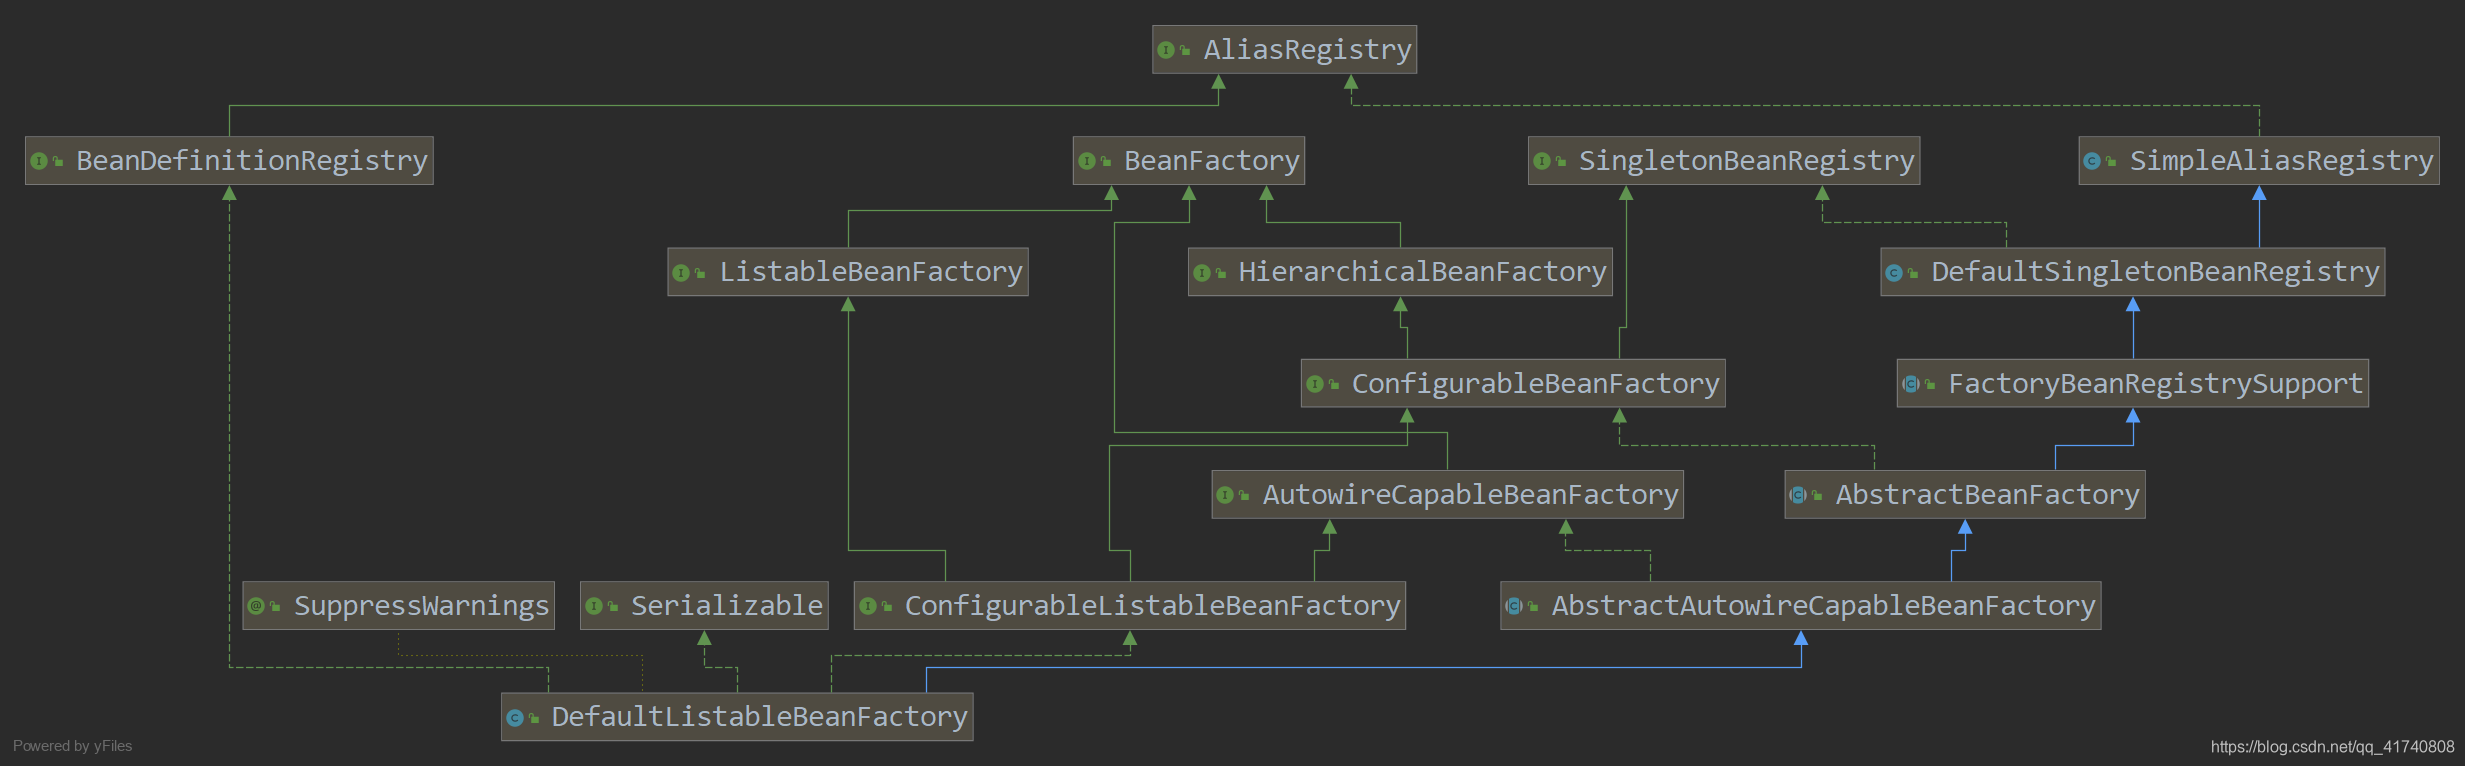This screenshot has width=2465, height=766.
Task: Click the interface icon on ConfigurableBeanFactory
Action: (1315, 384)
